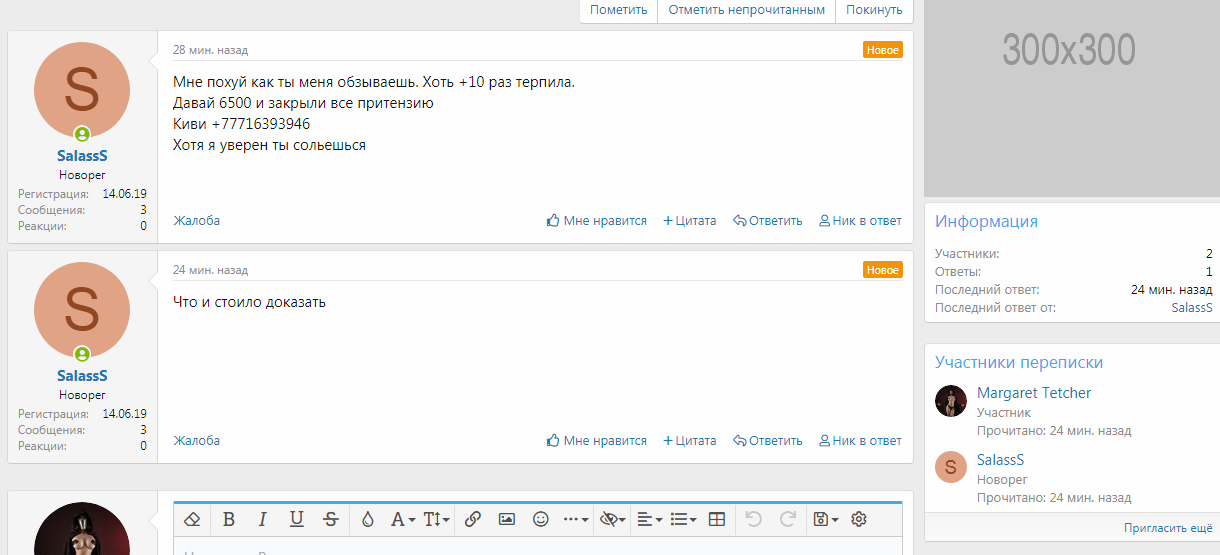Click the undo arrow in editor
This screenshot has width=1220, height=555.
[754, 519]
